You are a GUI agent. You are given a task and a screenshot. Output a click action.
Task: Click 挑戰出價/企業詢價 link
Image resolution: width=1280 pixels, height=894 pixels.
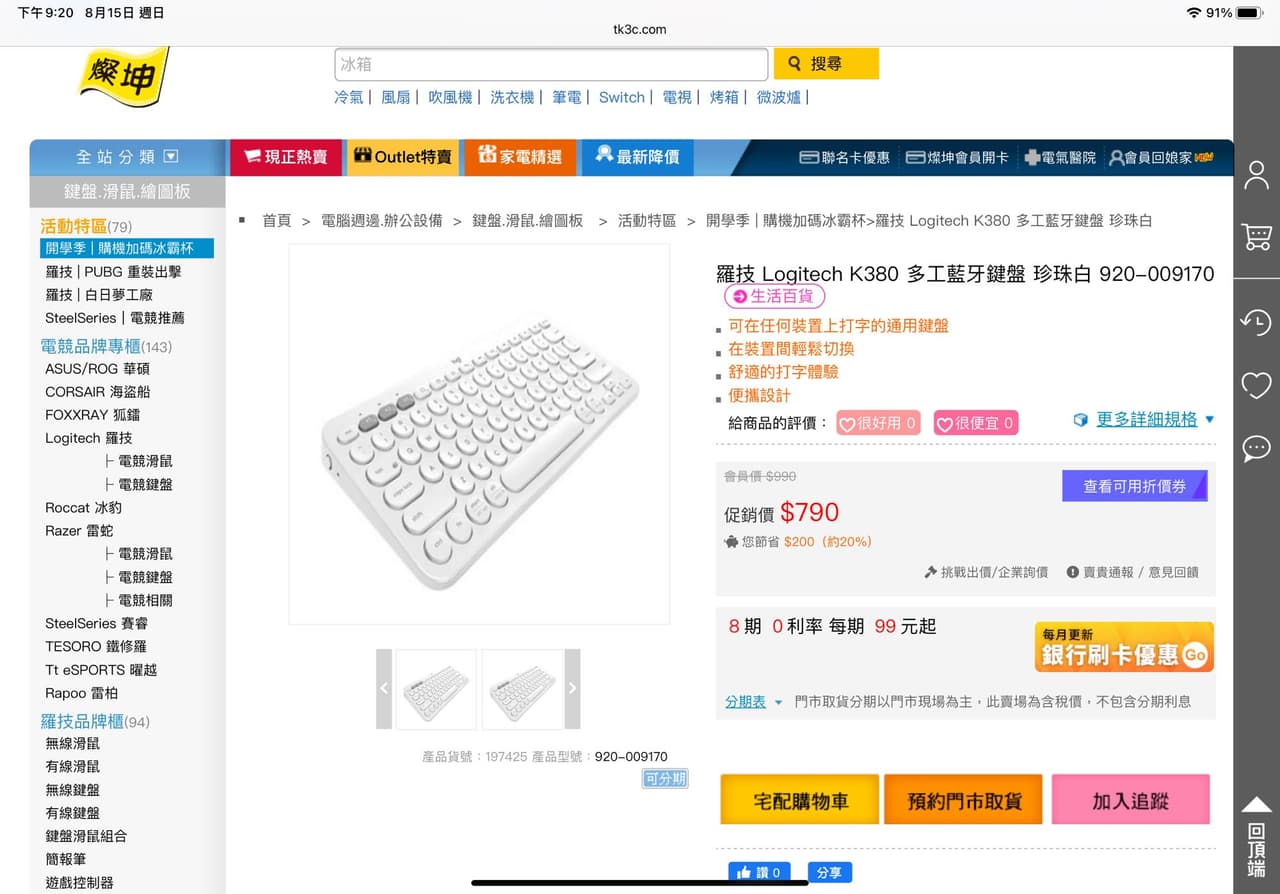986,572
